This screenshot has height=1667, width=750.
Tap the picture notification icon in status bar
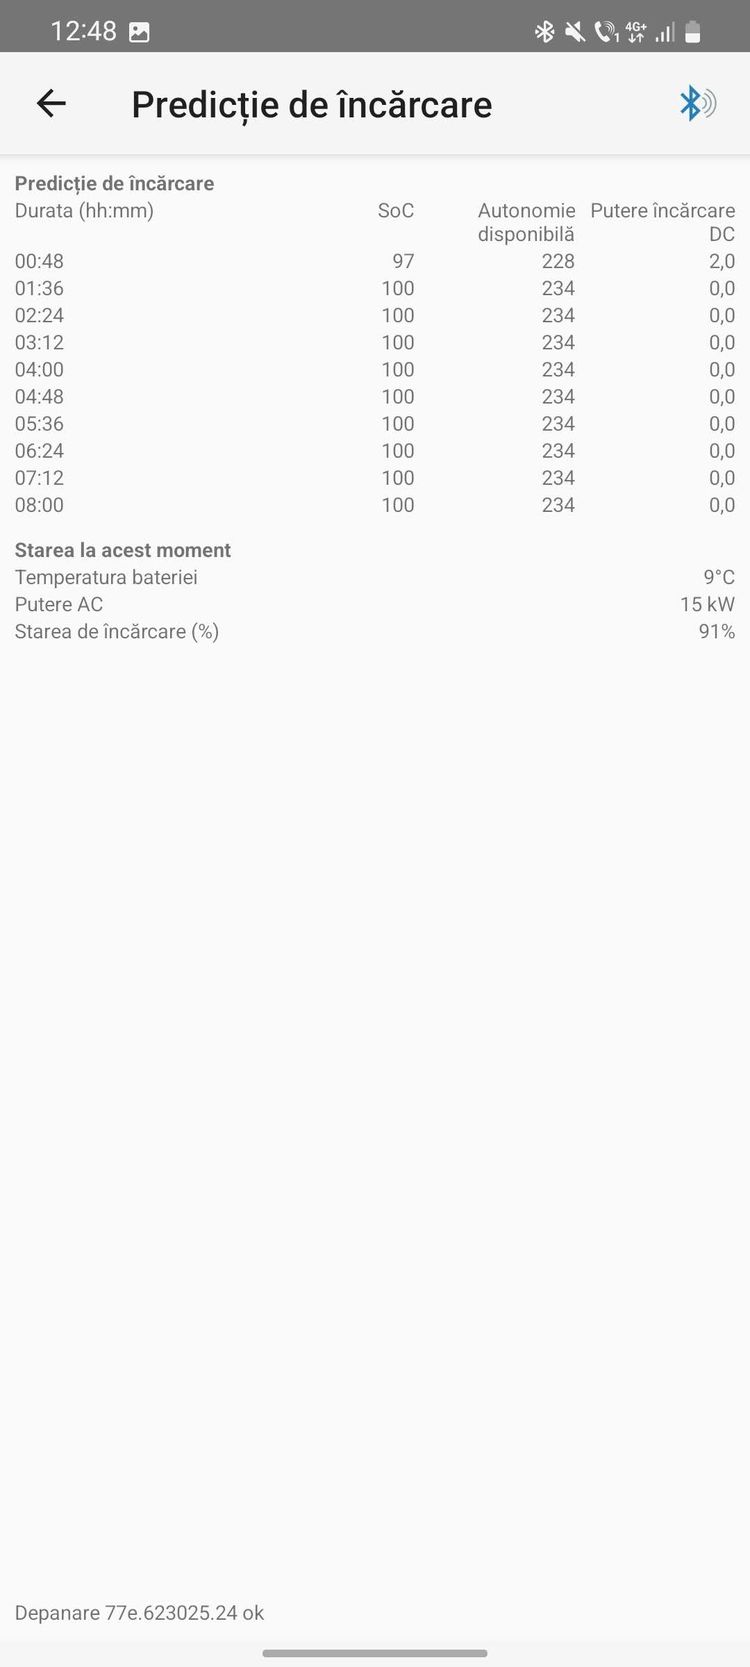click(x=140, y=32)
